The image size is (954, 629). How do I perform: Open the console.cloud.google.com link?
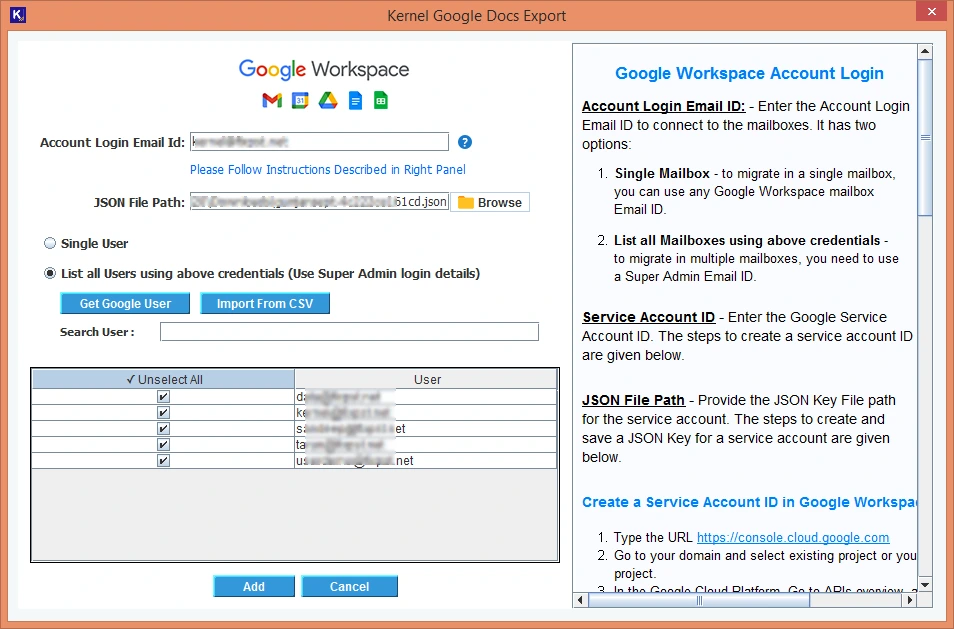tap(793, 538)
